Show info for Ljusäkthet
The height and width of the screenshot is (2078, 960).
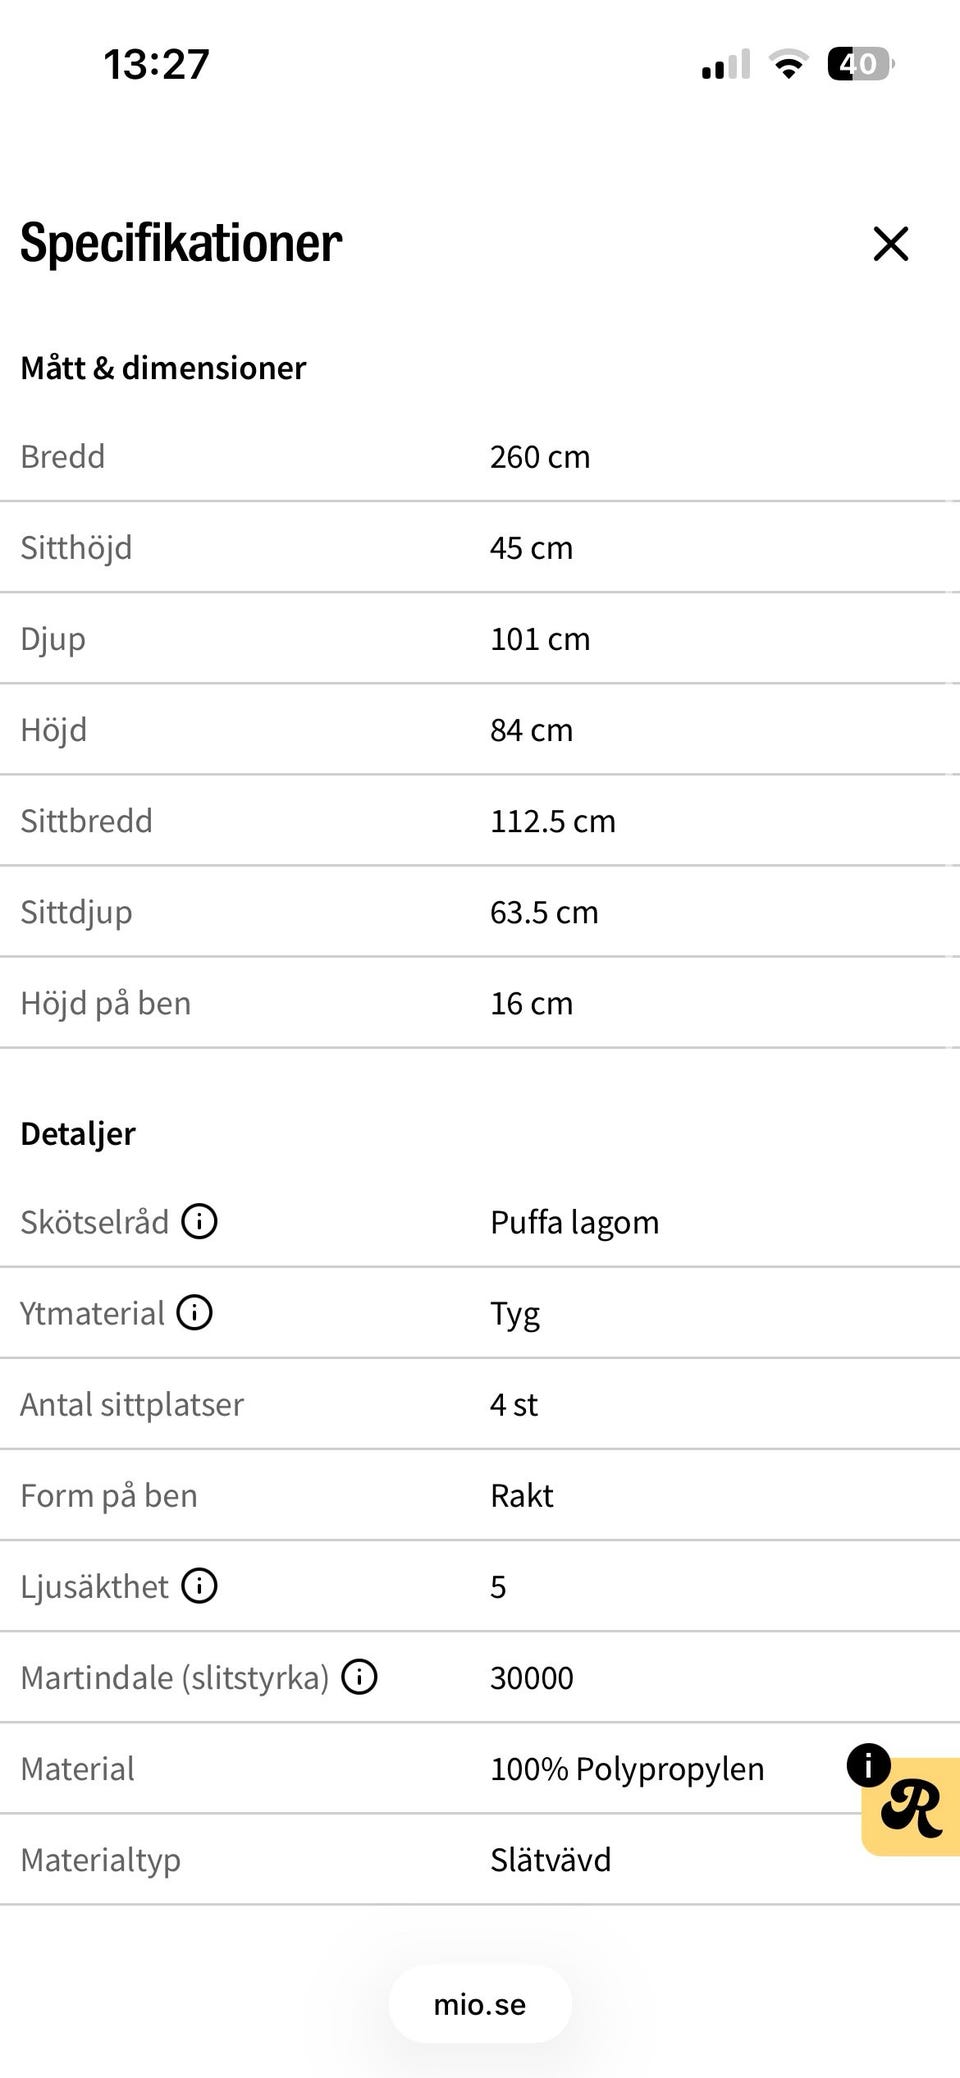(199, 1585)
